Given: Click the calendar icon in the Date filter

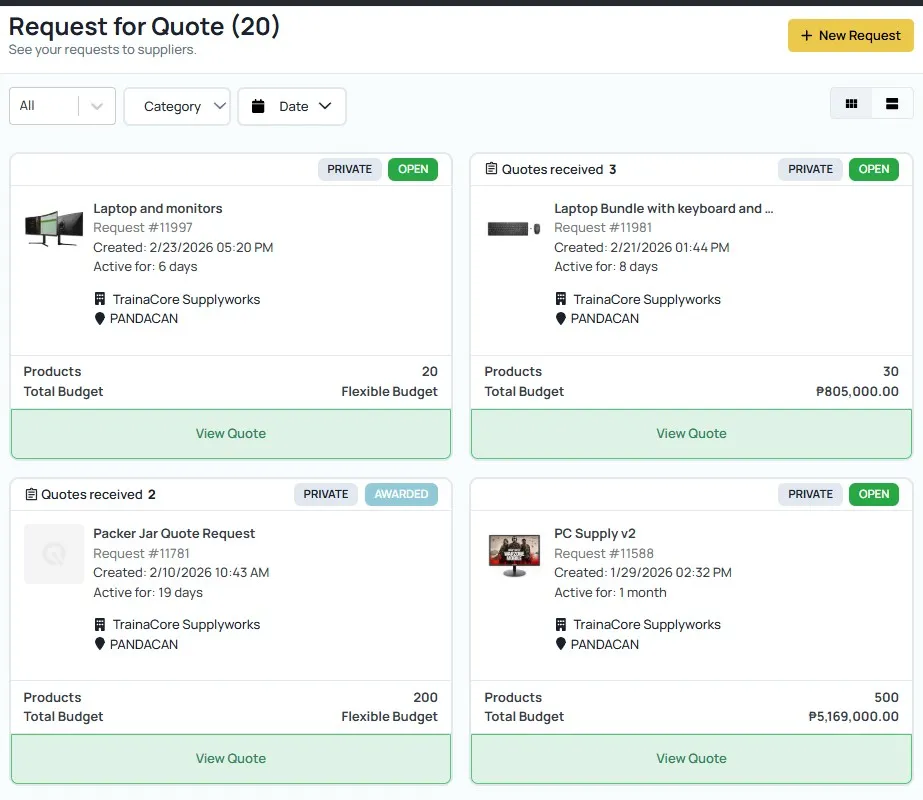Looking at the screenshot, I should pos(261,106).
